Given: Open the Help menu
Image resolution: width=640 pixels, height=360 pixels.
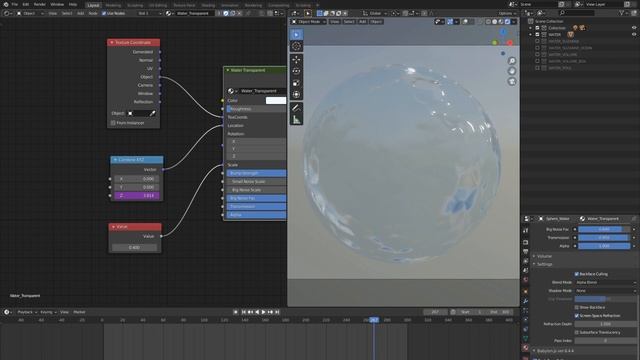Looking at the screenshot, I should click(x=73, y=4).
